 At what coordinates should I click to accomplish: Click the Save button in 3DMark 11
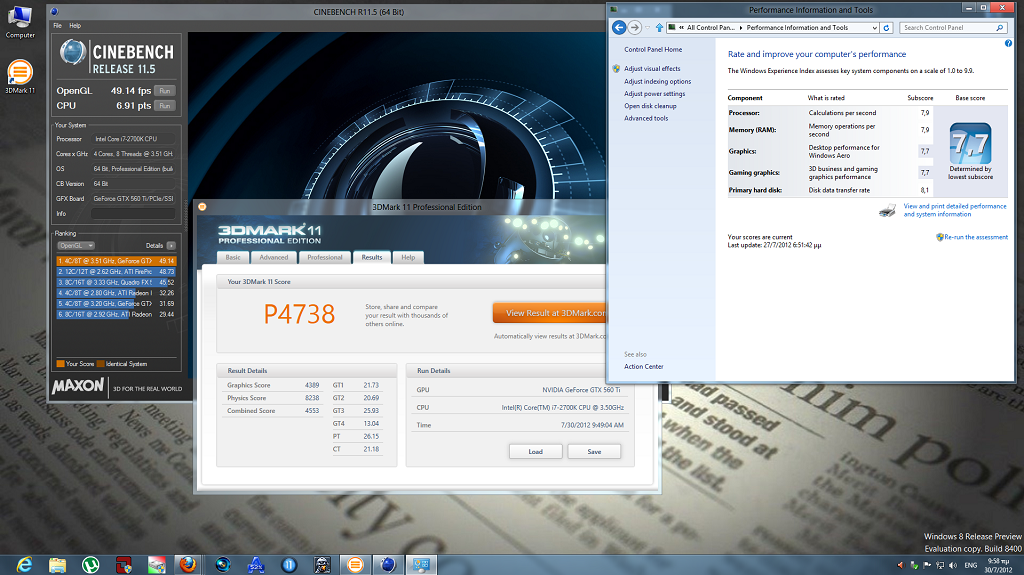[594, 452]
